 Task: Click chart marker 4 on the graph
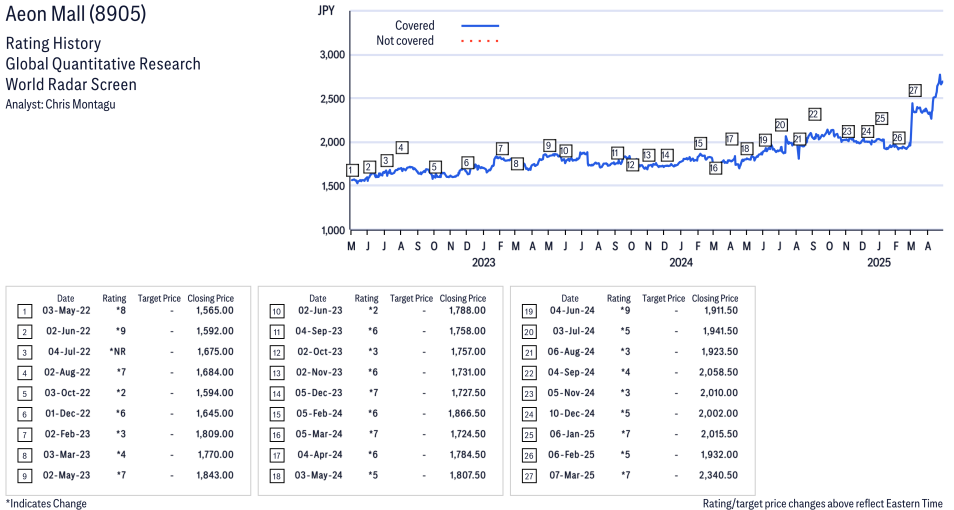[x=401, y=147]
